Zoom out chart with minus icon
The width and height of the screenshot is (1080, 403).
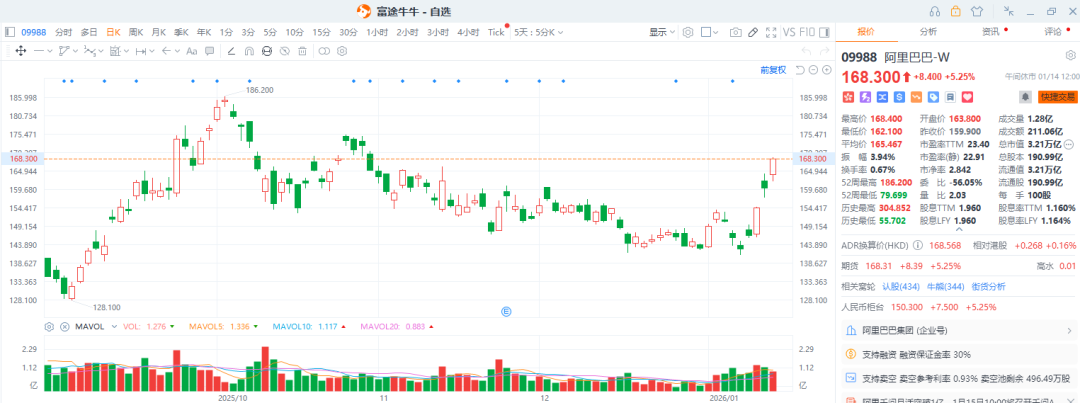coord(813,70)
